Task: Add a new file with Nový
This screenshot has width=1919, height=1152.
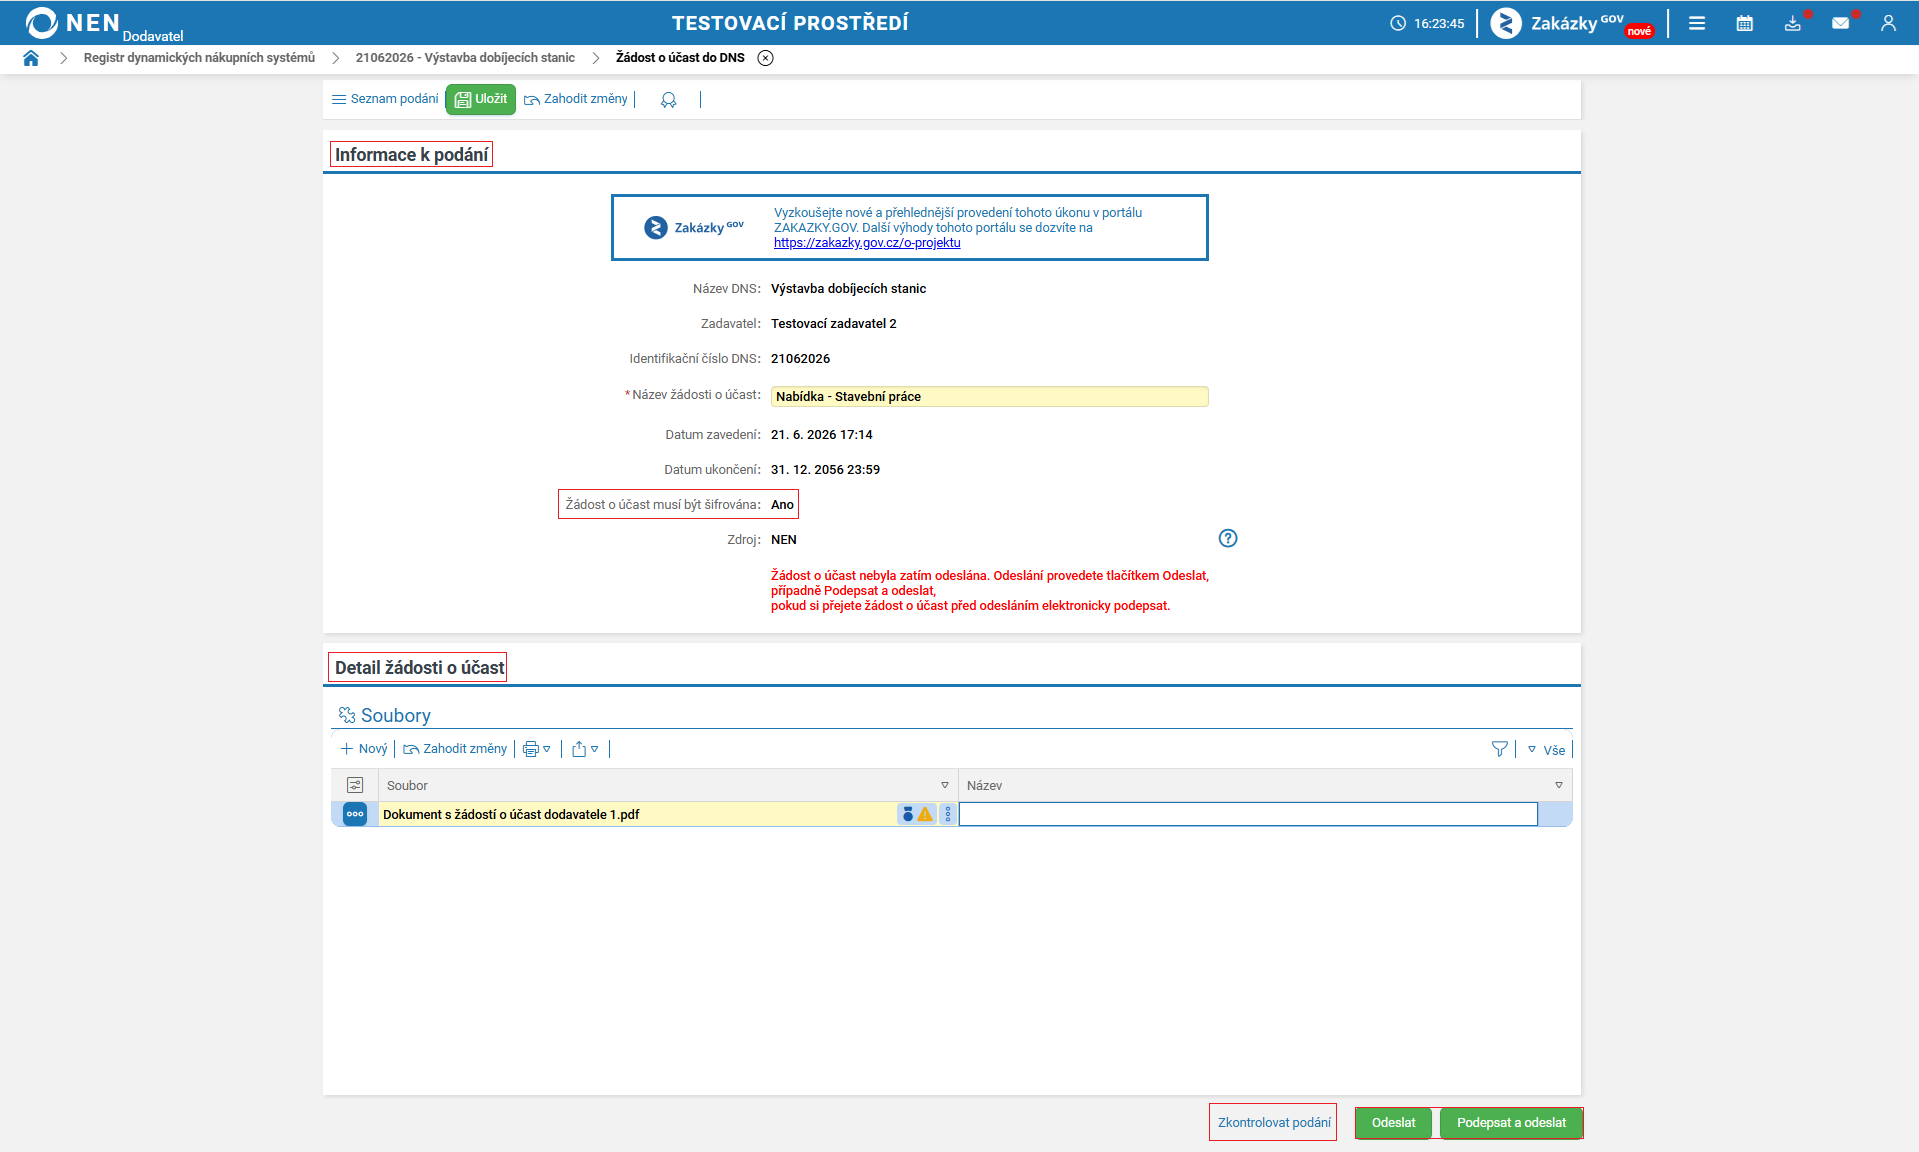Action: tap(364, 749)
